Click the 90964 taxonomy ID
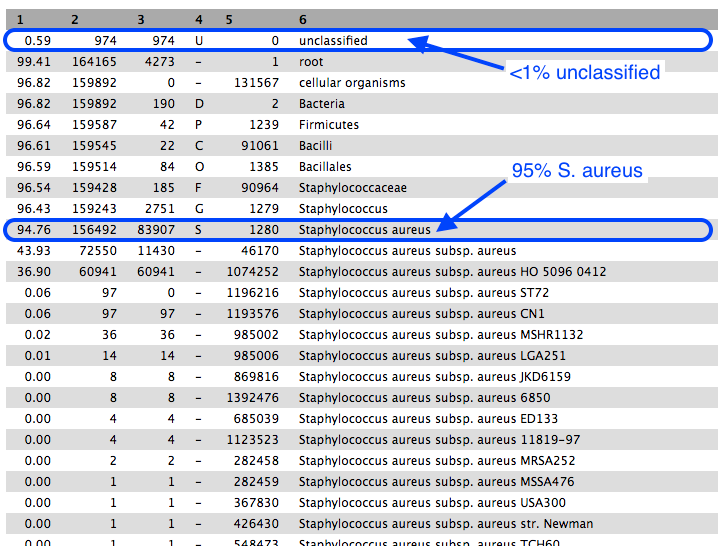The width and height of the screenshot is (719, 546). pyautogui.click(x=260, y=188)
